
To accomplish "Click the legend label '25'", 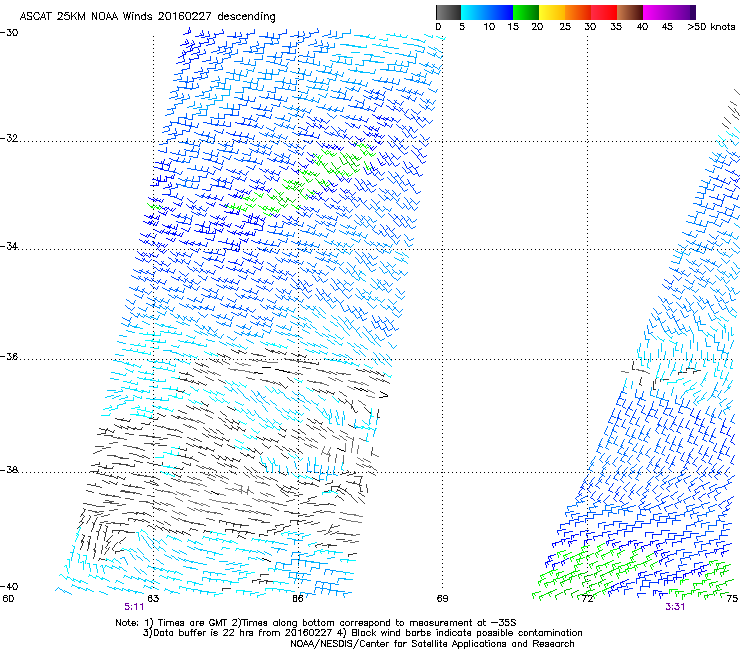I will pos(565,27).
